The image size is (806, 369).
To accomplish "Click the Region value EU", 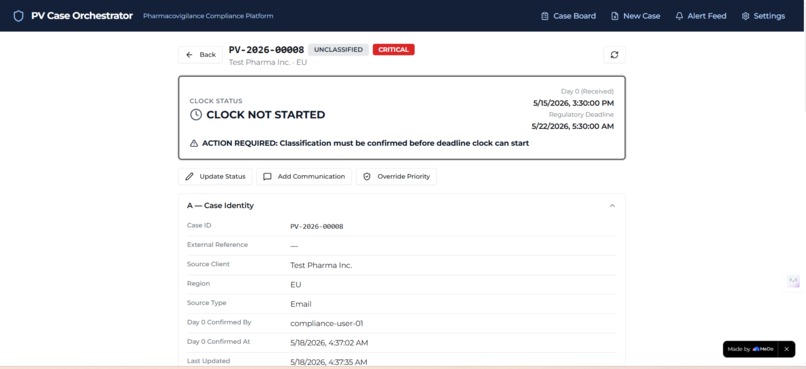I will (x=296, y=285).
